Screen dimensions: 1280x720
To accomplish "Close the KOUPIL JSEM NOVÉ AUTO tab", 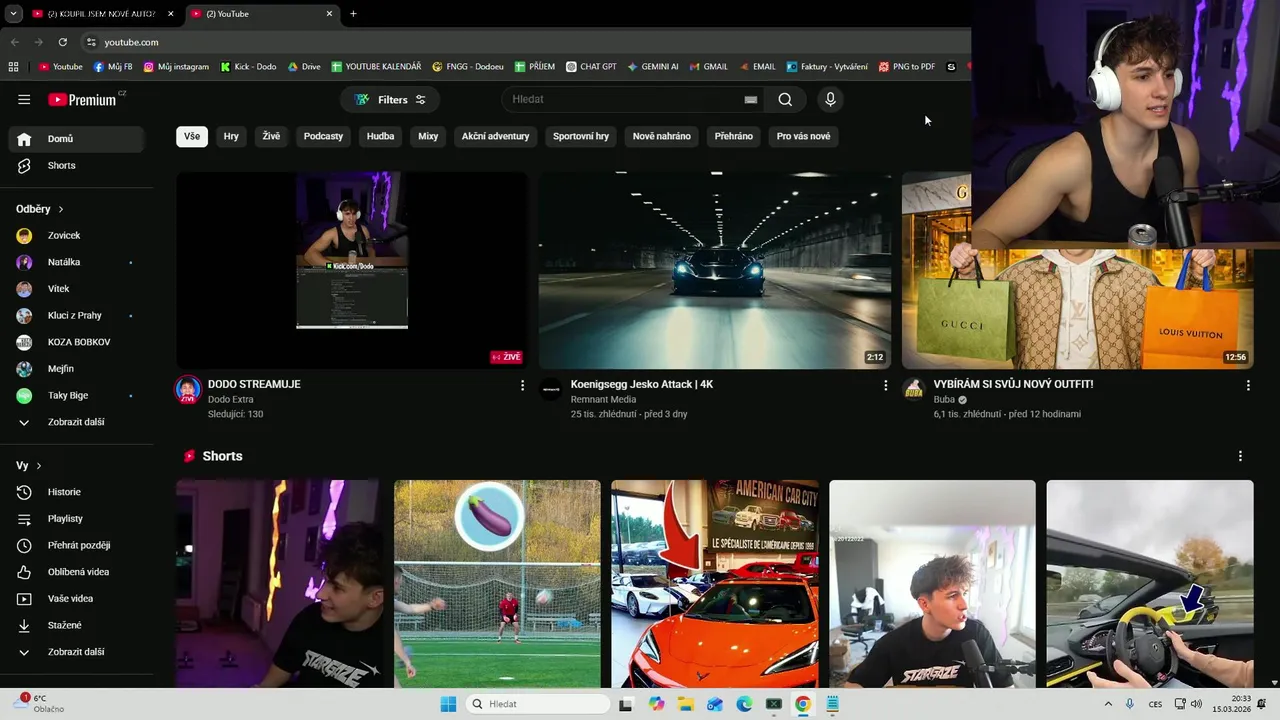I will [x=171, y=14].
